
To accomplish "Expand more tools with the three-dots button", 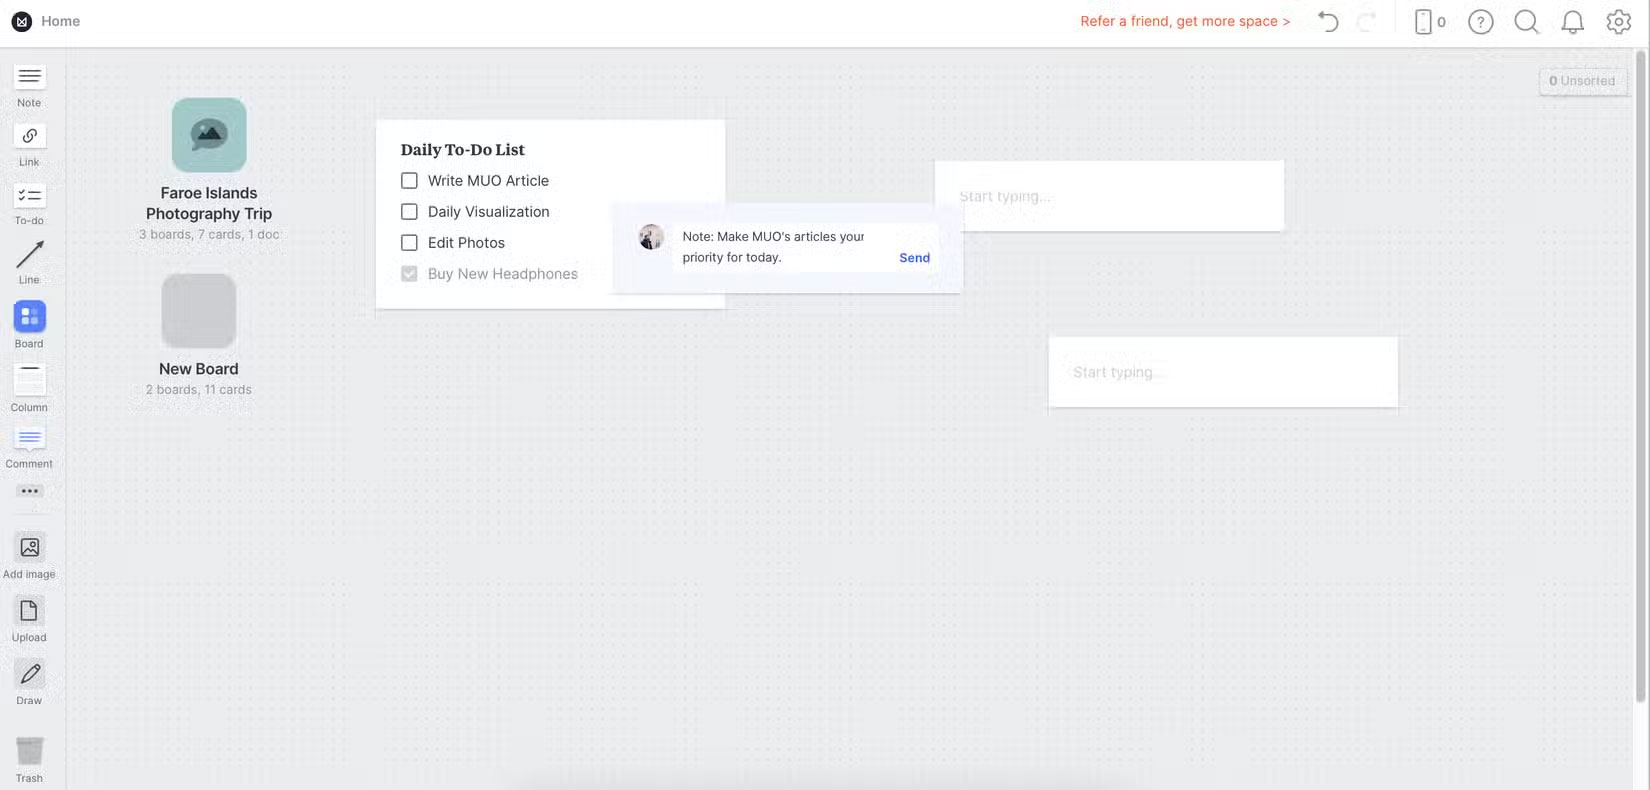I will pyautogui.click(x=29, y=491).
